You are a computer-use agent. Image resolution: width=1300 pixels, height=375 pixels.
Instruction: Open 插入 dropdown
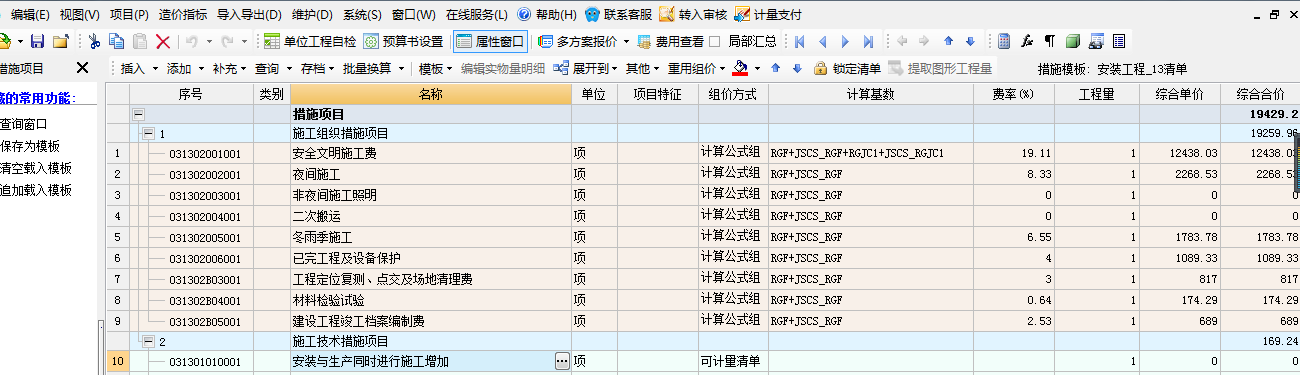point(138,68)
